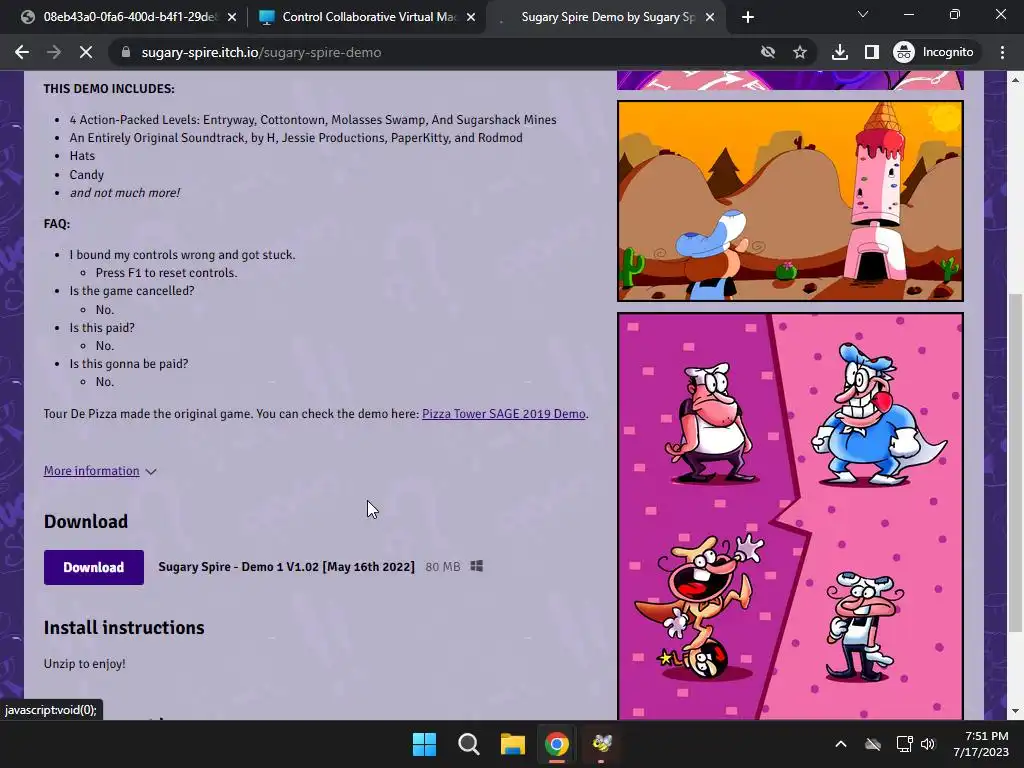
Task: Bookmark this page with the star icon
Action: tap(800, 52)
